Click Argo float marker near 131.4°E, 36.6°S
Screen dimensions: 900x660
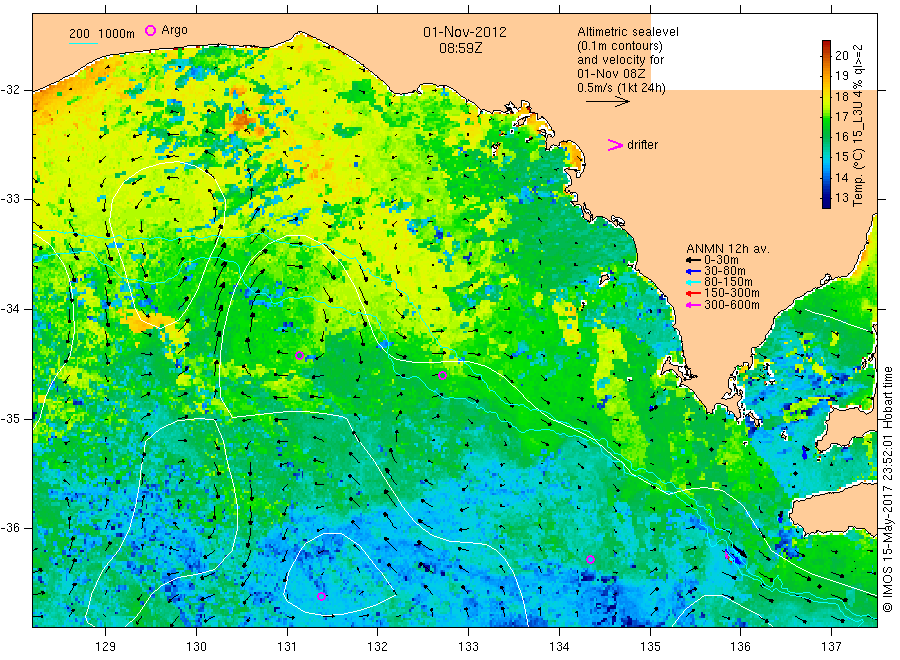[x=321, y=596]
